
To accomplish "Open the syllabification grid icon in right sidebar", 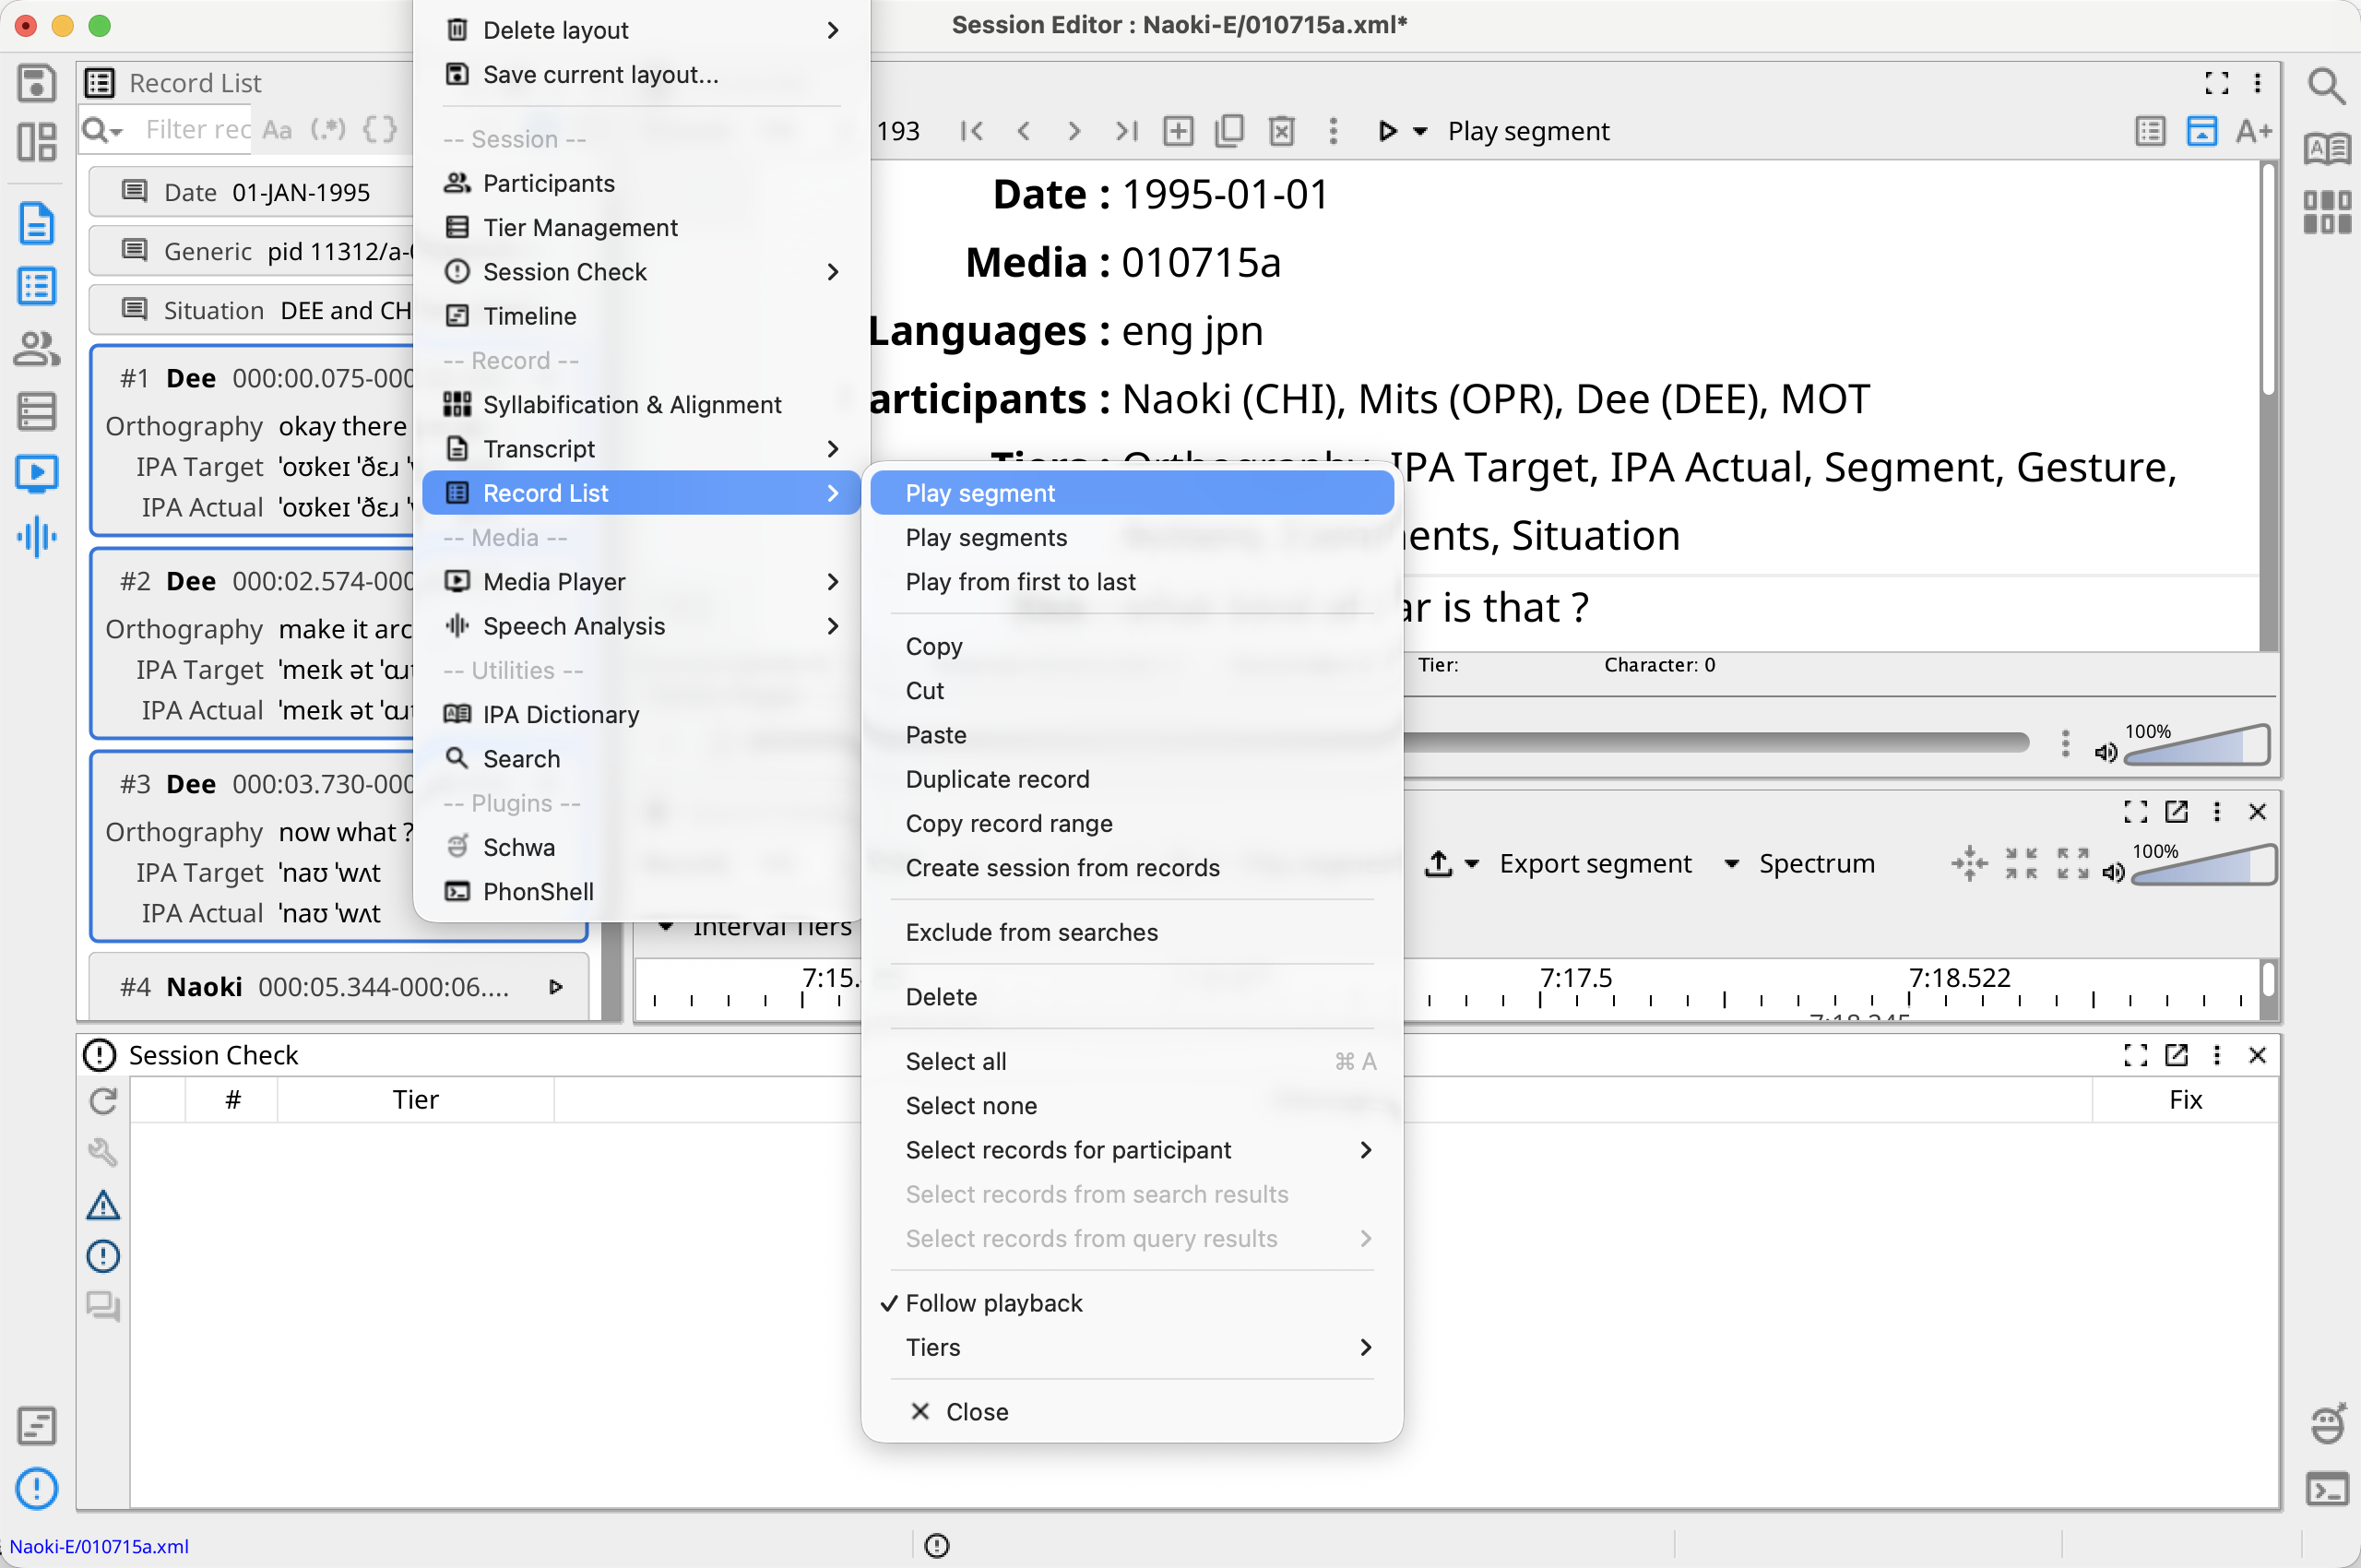I will coord(2326,212).
